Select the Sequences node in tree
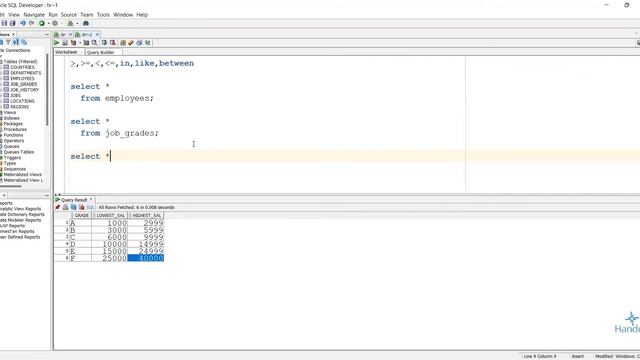 coord(15,169)
